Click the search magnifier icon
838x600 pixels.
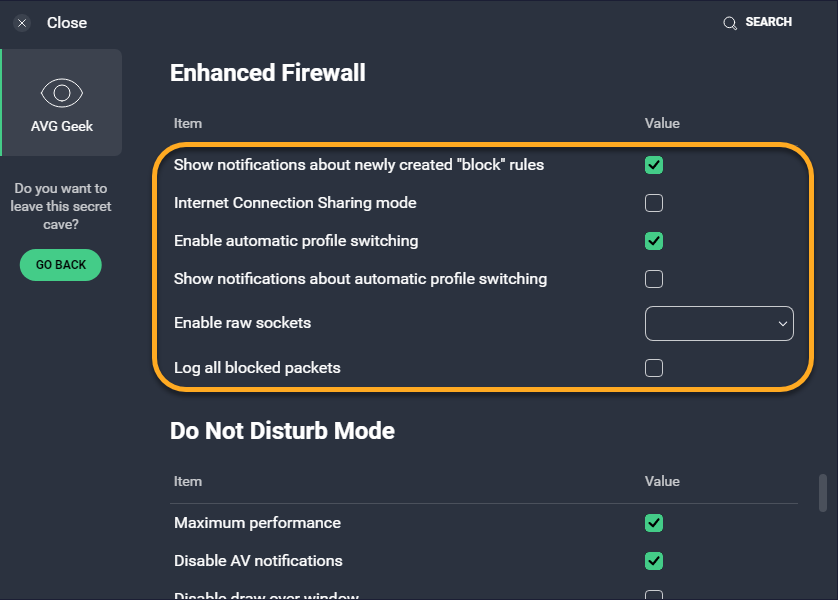point(730,23)
